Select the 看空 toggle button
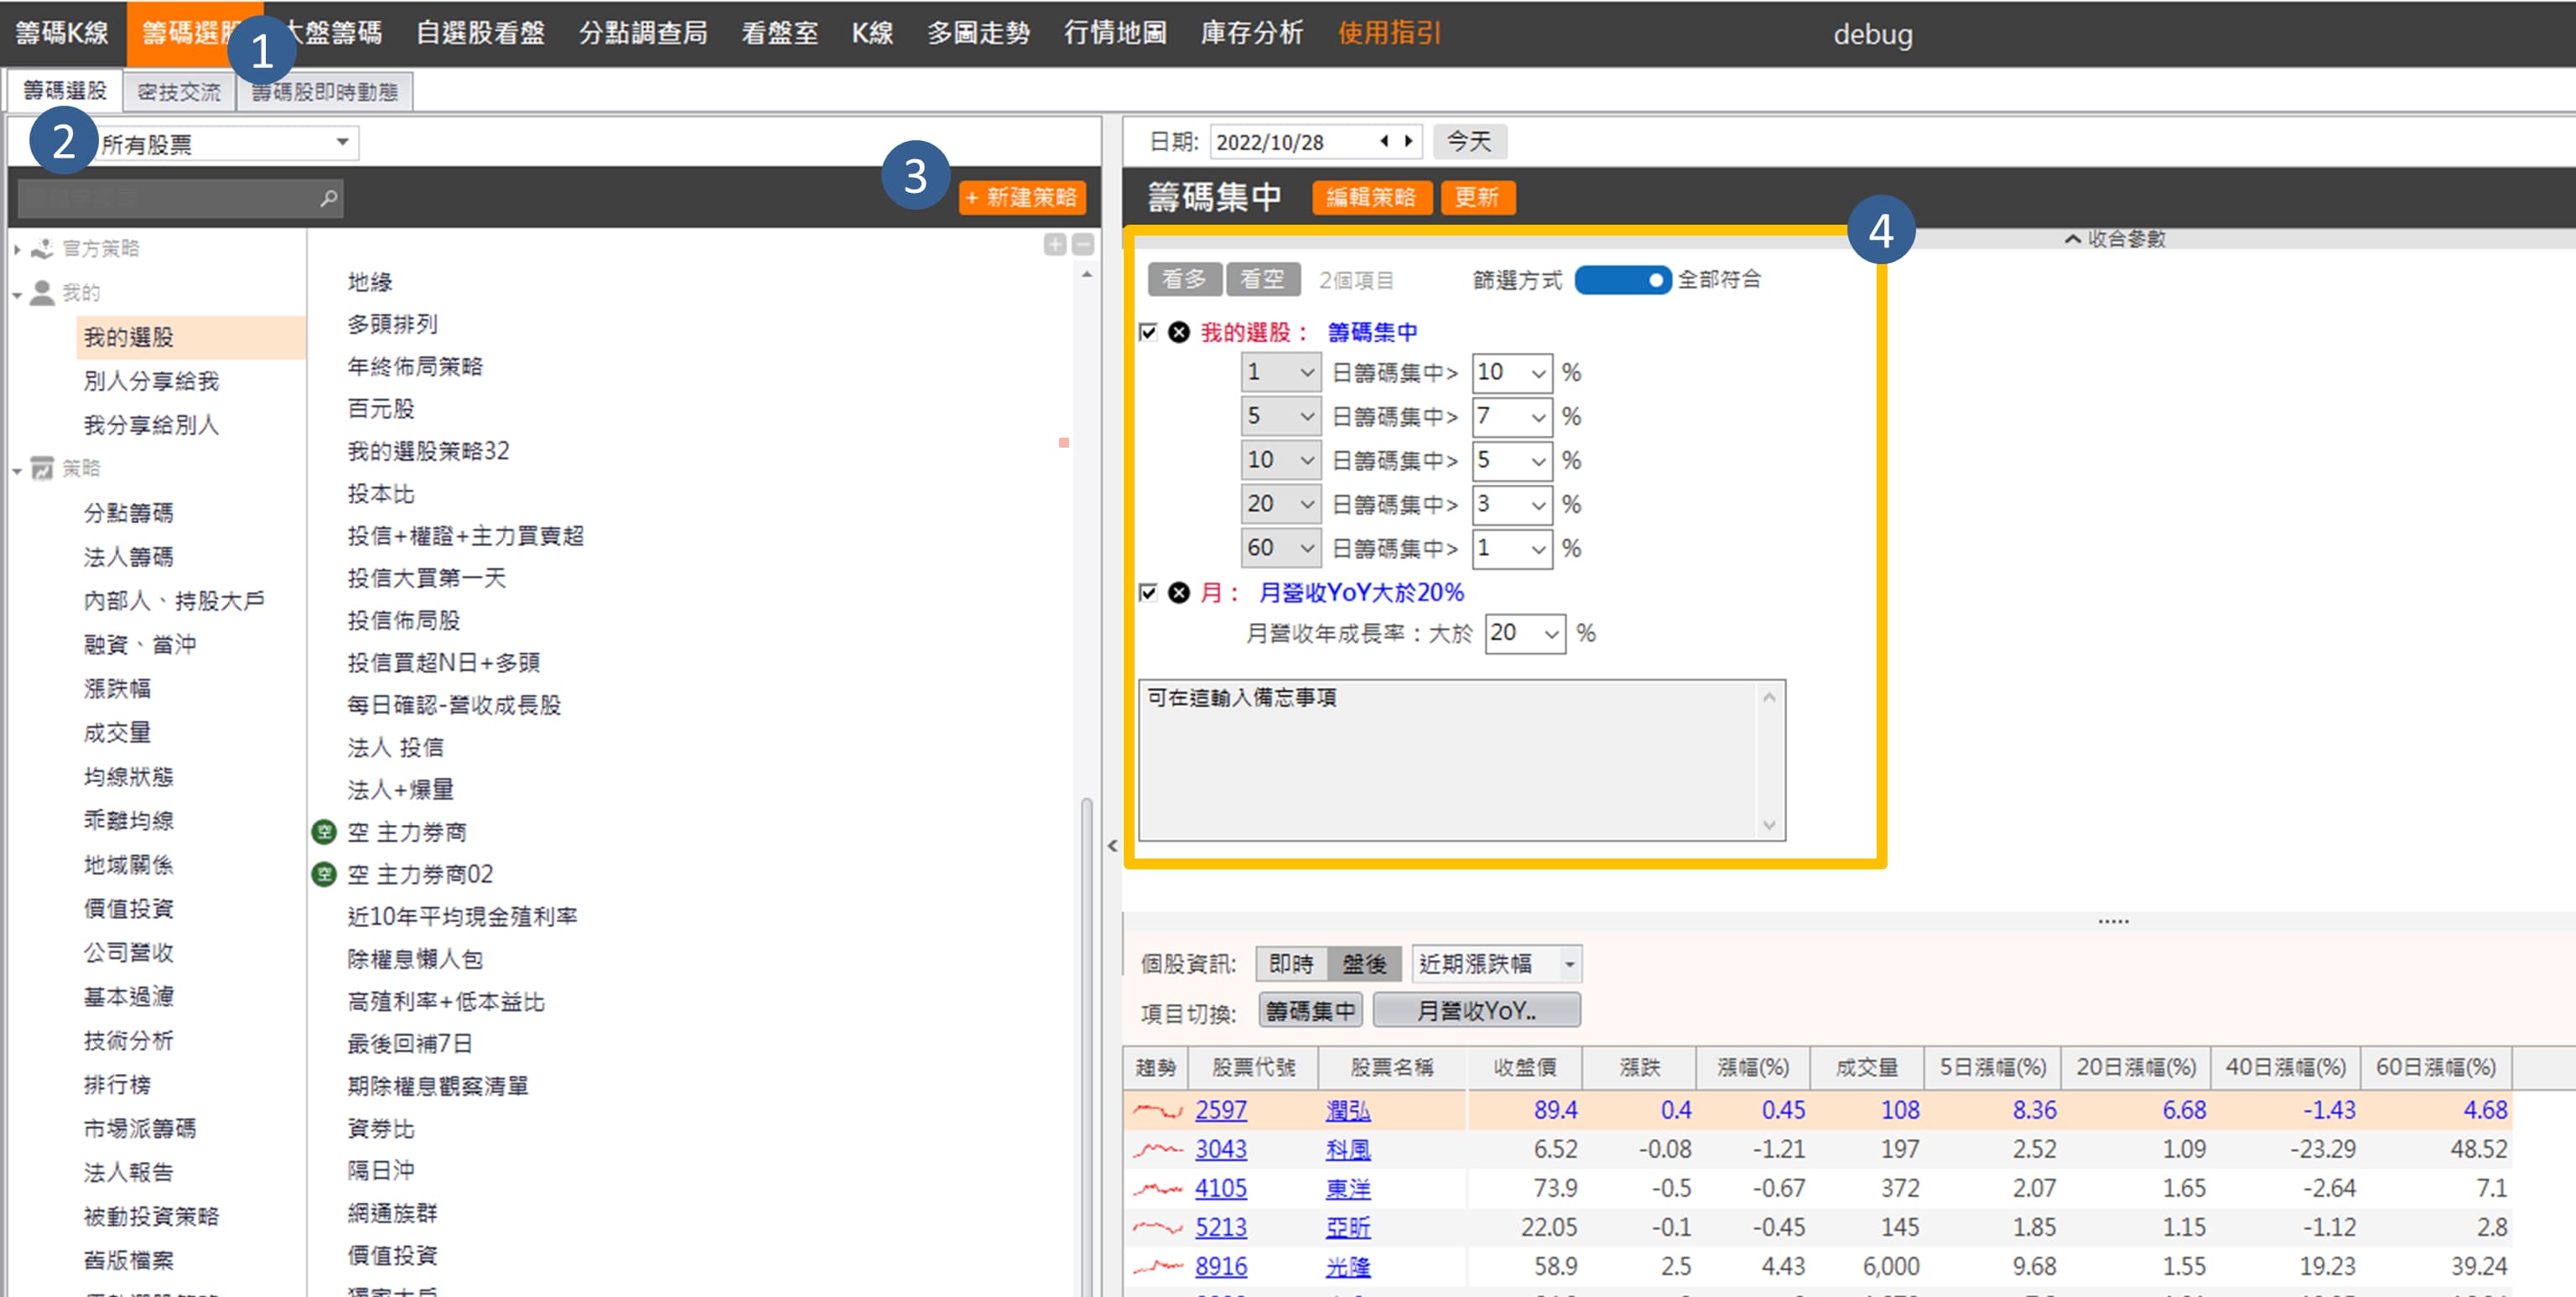 click(x=1262, y=279)
